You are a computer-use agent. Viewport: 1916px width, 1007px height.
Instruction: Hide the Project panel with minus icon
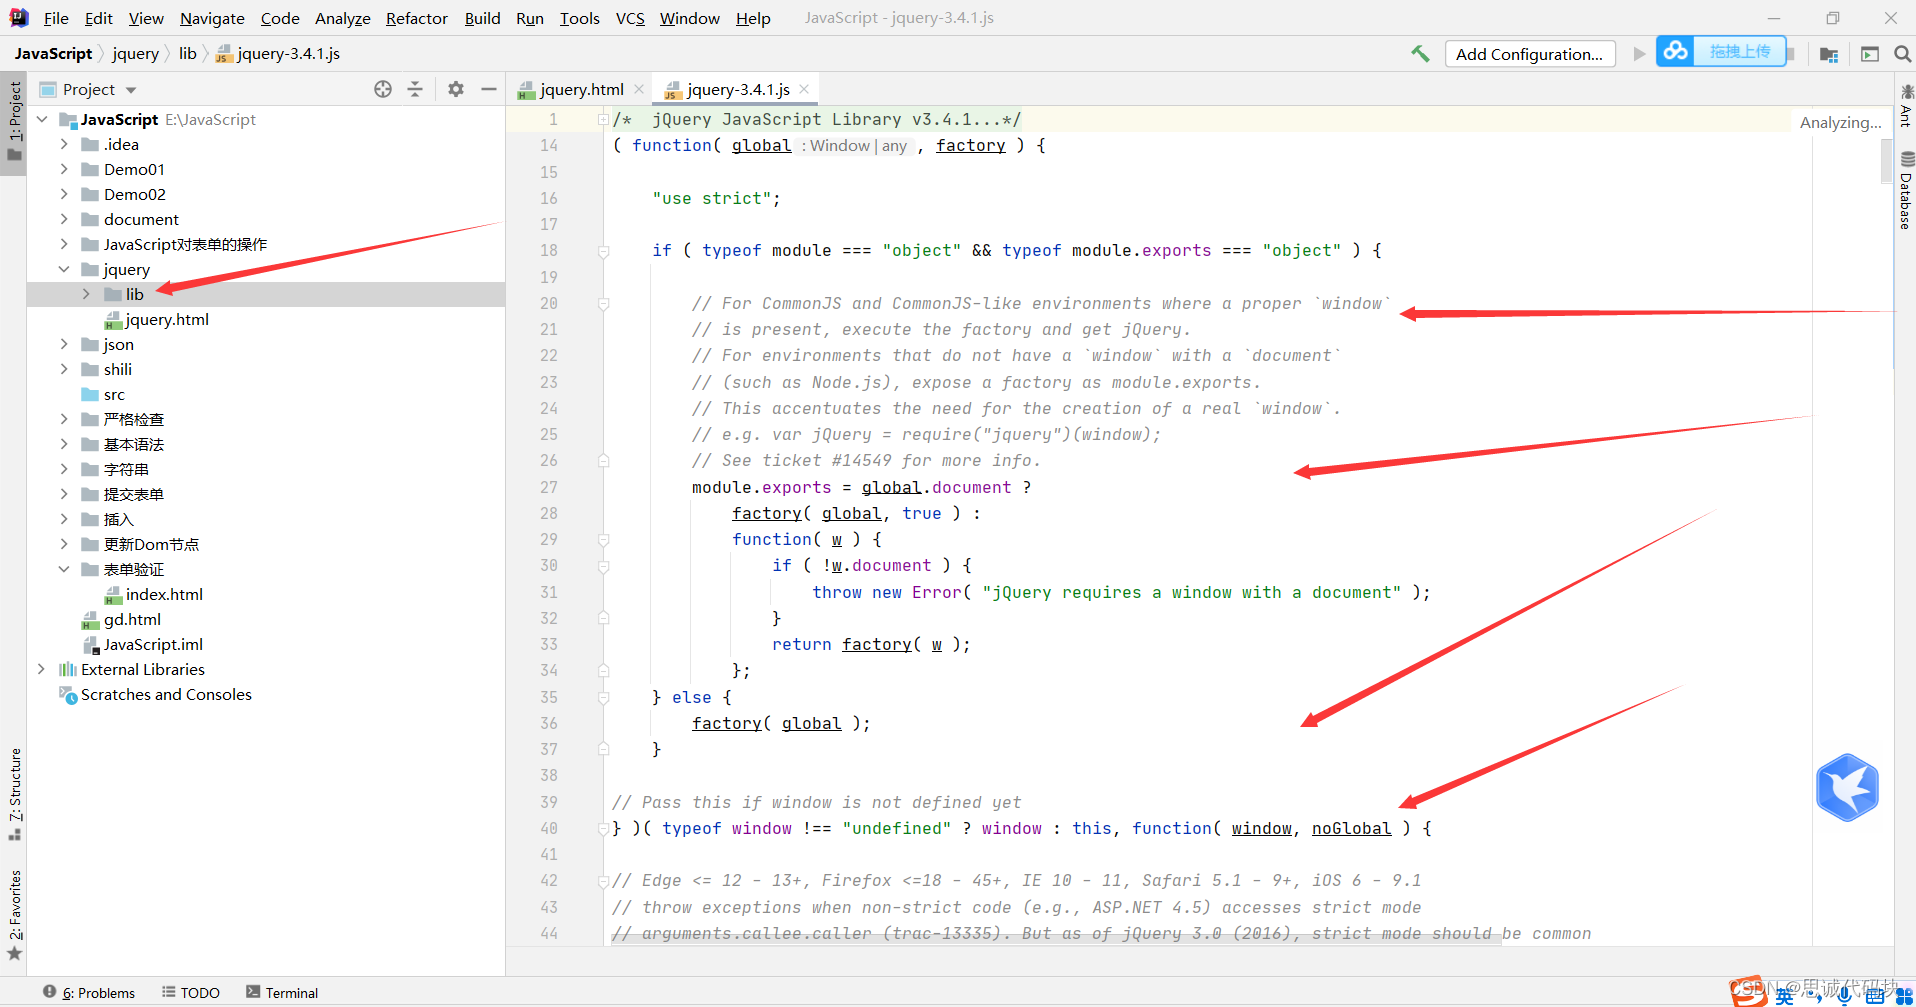pyautogui.click(x=489, y=89)
